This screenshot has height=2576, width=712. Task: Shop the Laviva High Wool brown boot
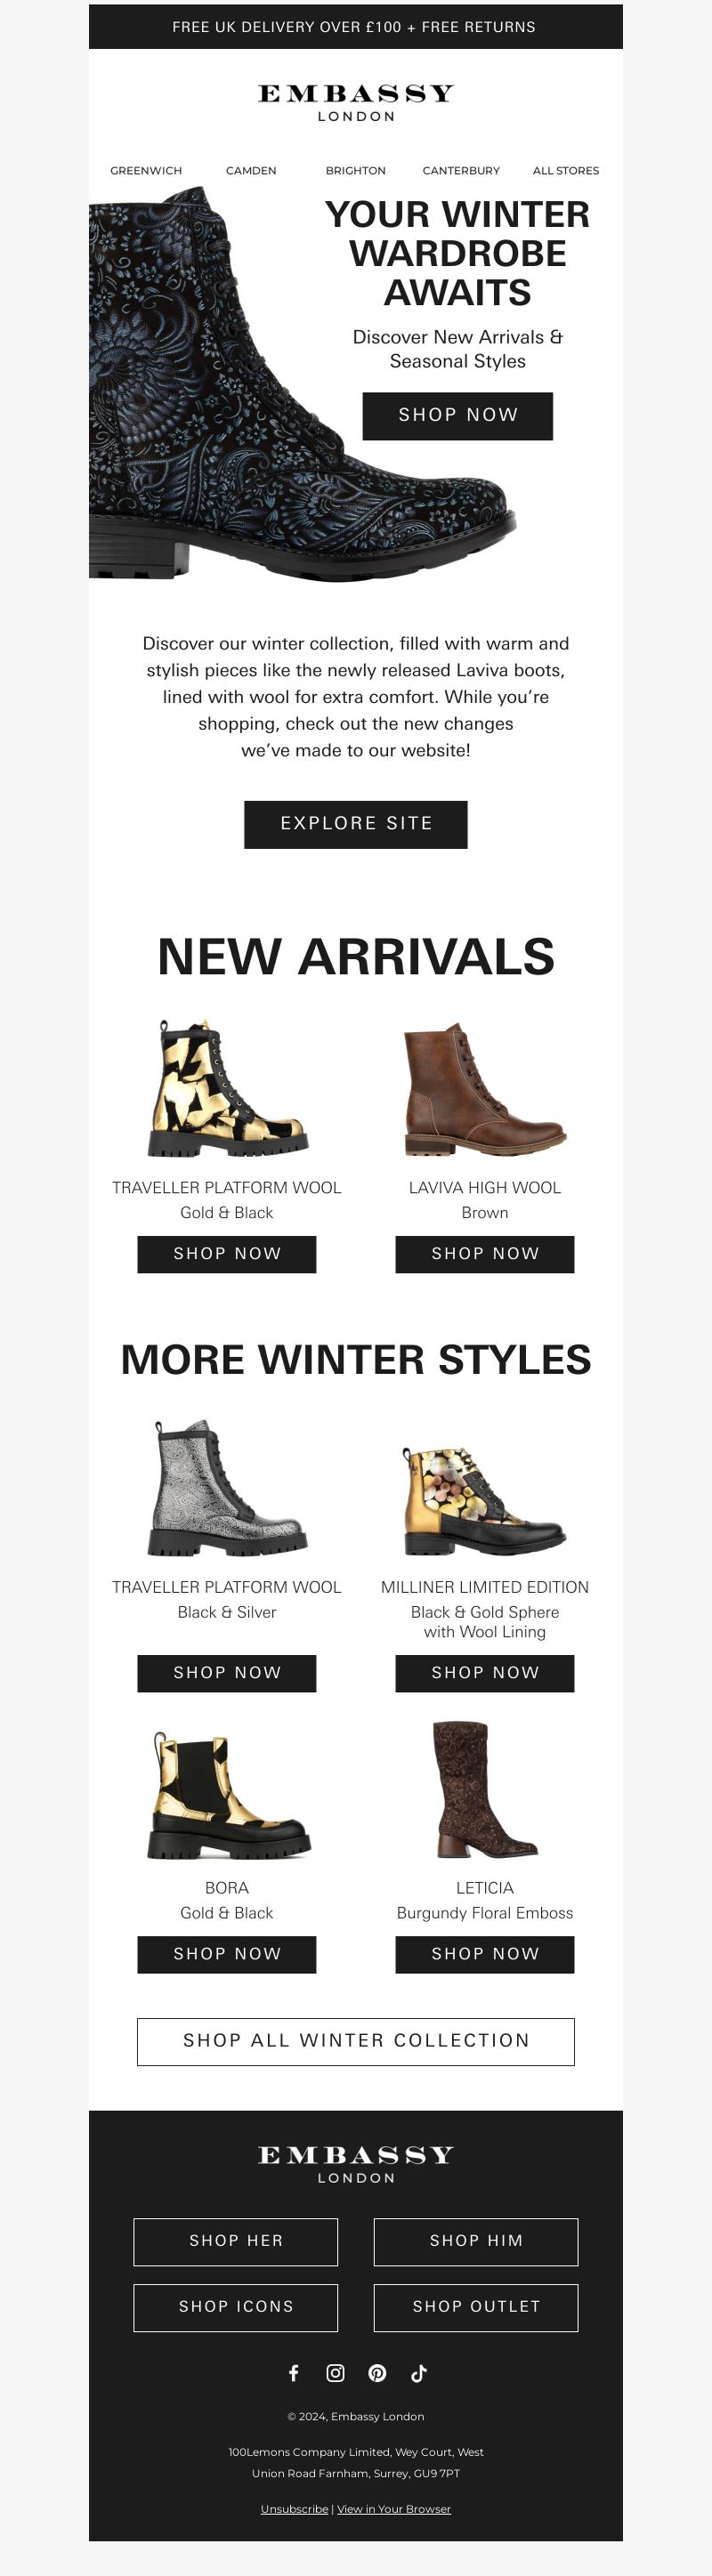(485, 1254)
